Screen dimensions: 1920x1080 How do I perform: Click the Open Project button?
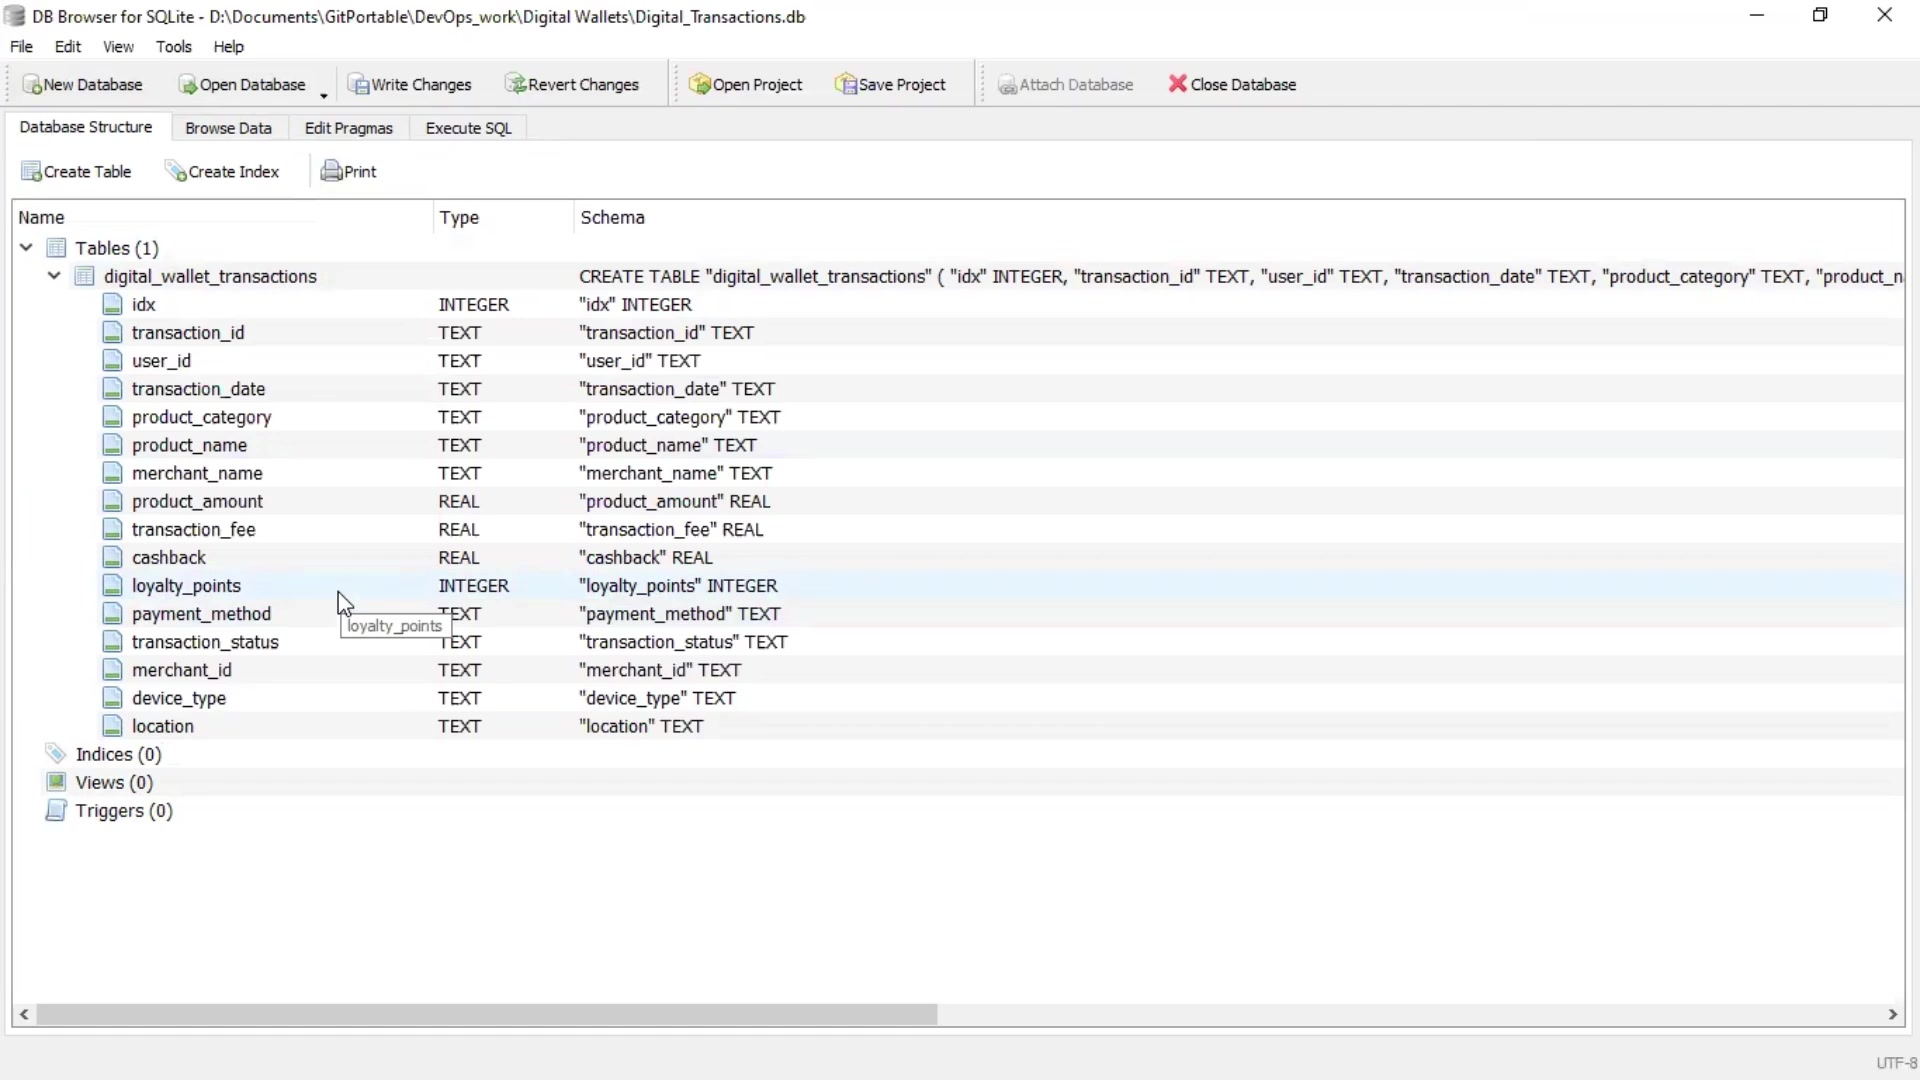click(x=747, y=84)
